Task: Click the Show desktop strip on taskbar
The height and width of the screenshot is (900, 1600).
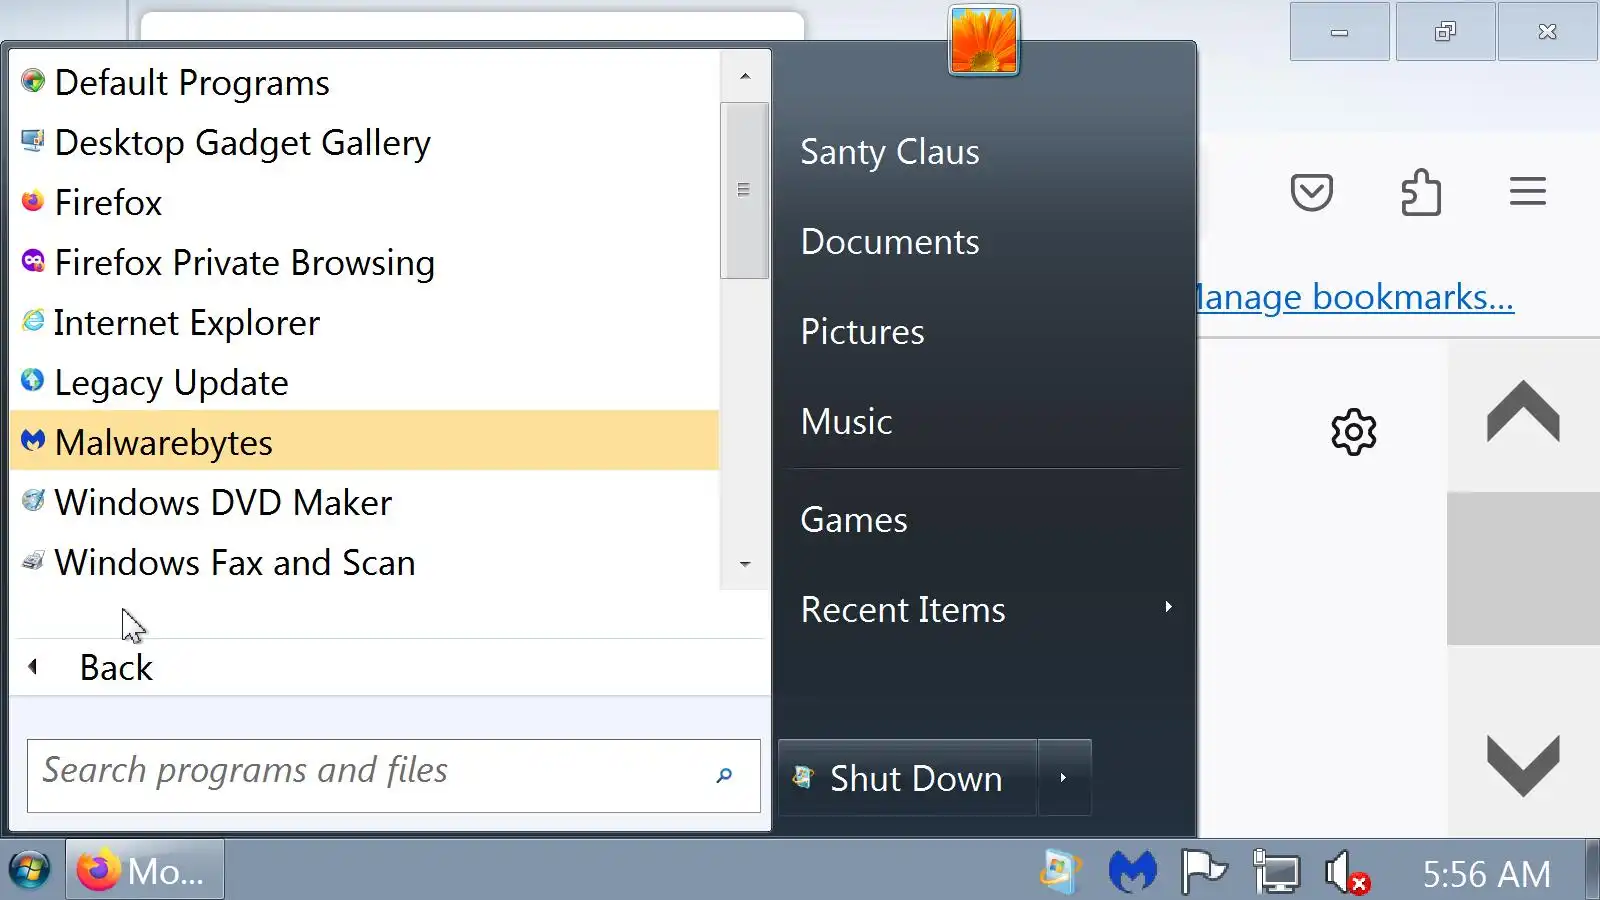Action: 1592,870
